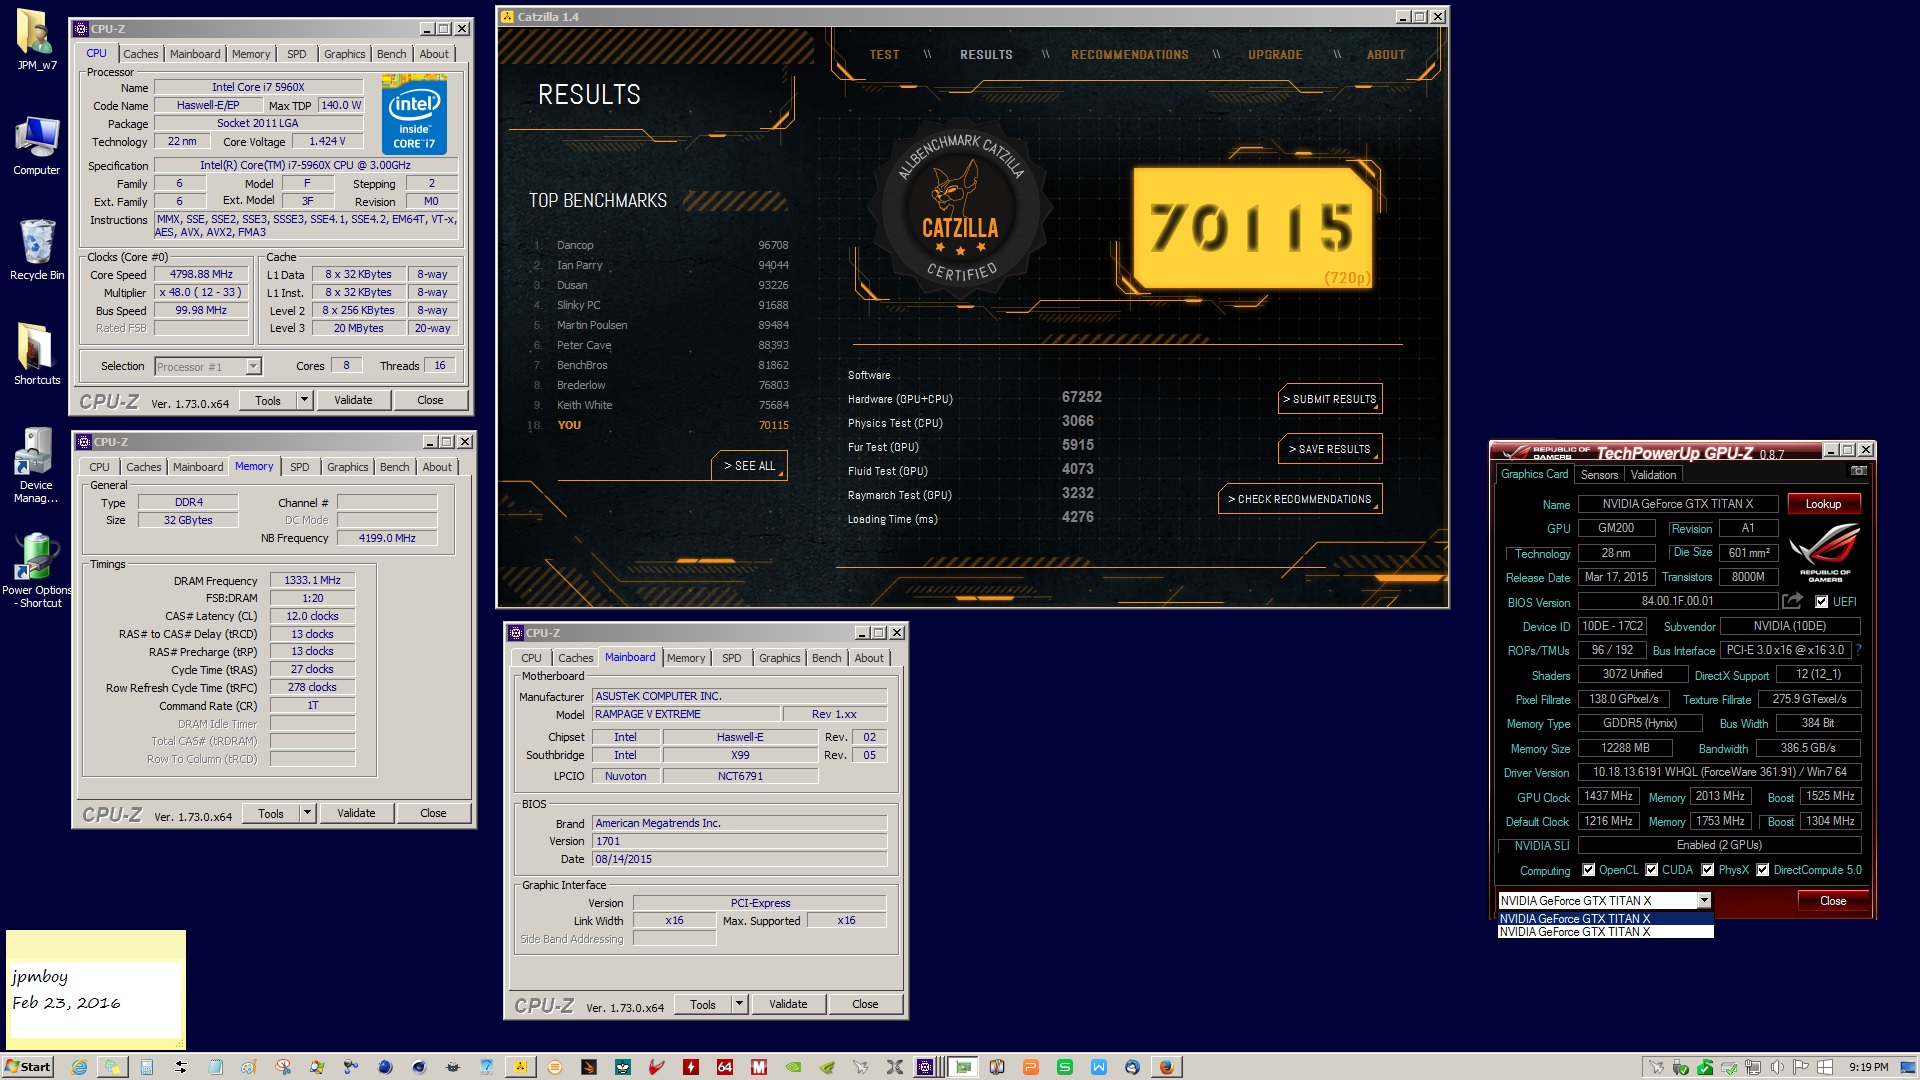Expand Tools arrow in CPU-Z CPU window
This screenshot has width=1920, height=1080.
(305, 400)
